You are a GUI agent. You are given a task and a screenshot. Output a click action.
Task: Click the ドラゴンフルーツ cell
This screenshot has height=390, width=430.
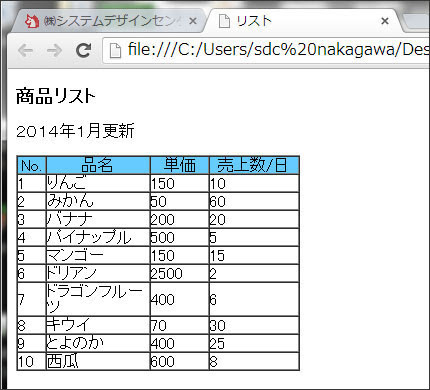[x=98, y=299]
